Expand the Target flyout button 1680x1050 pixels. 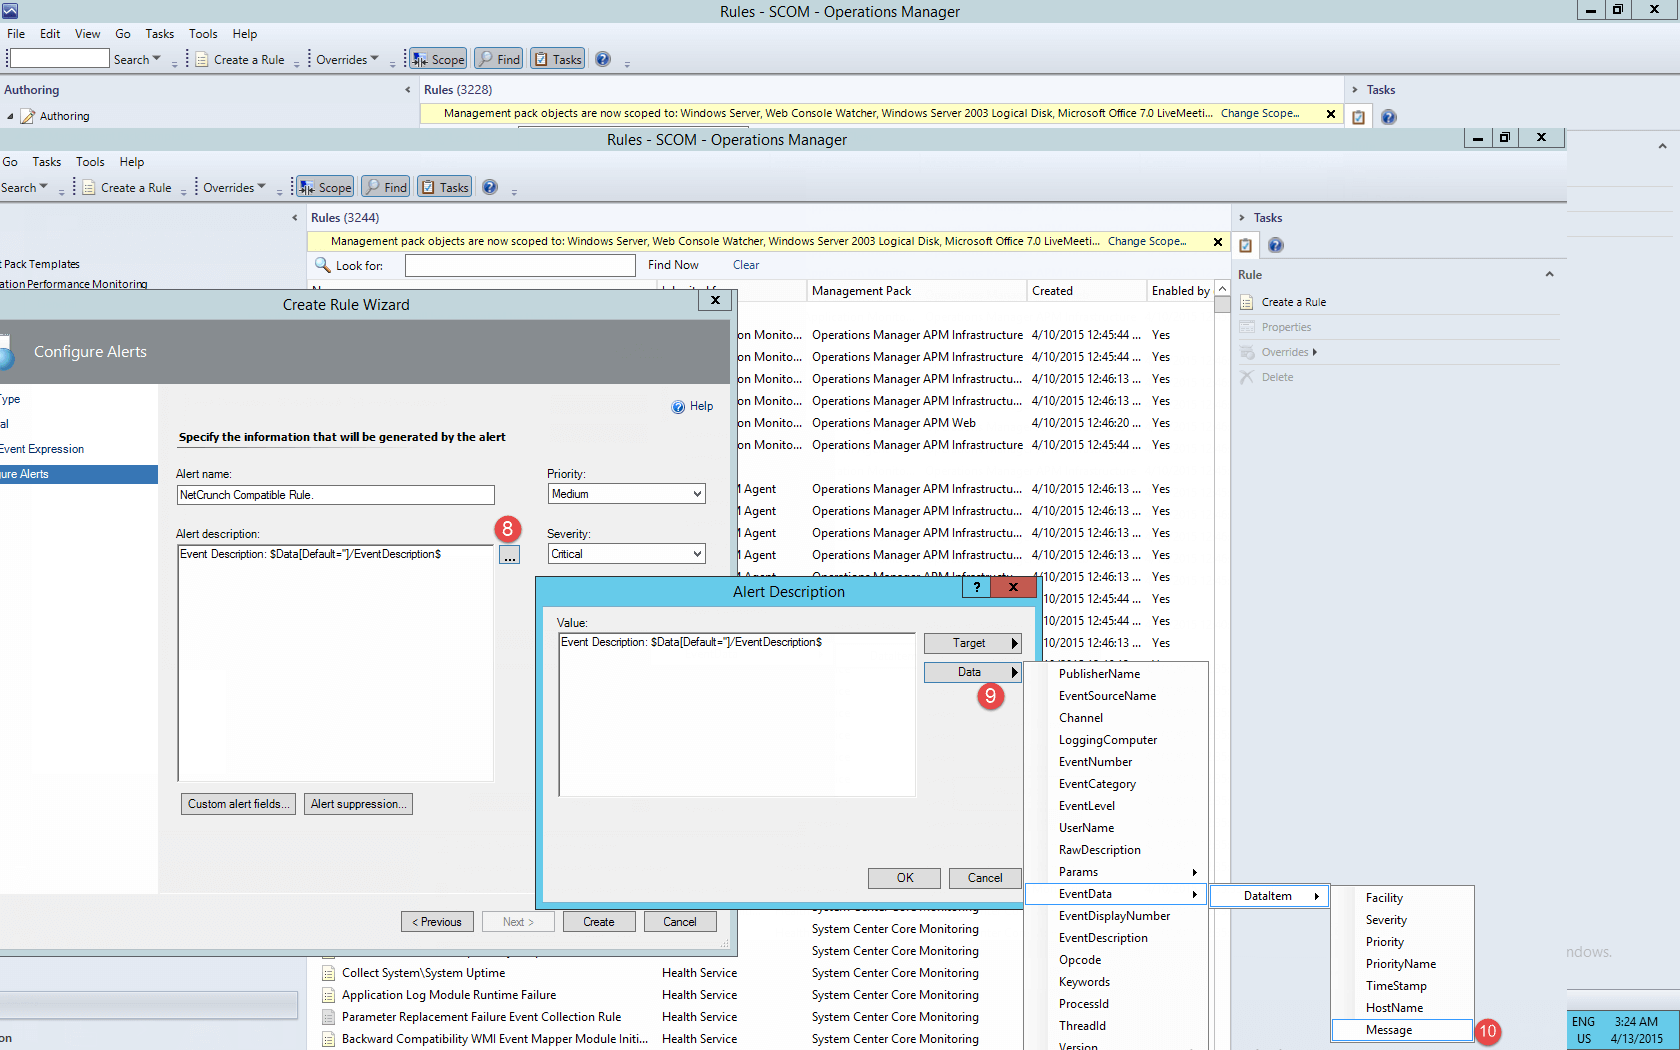coord(972,643)
